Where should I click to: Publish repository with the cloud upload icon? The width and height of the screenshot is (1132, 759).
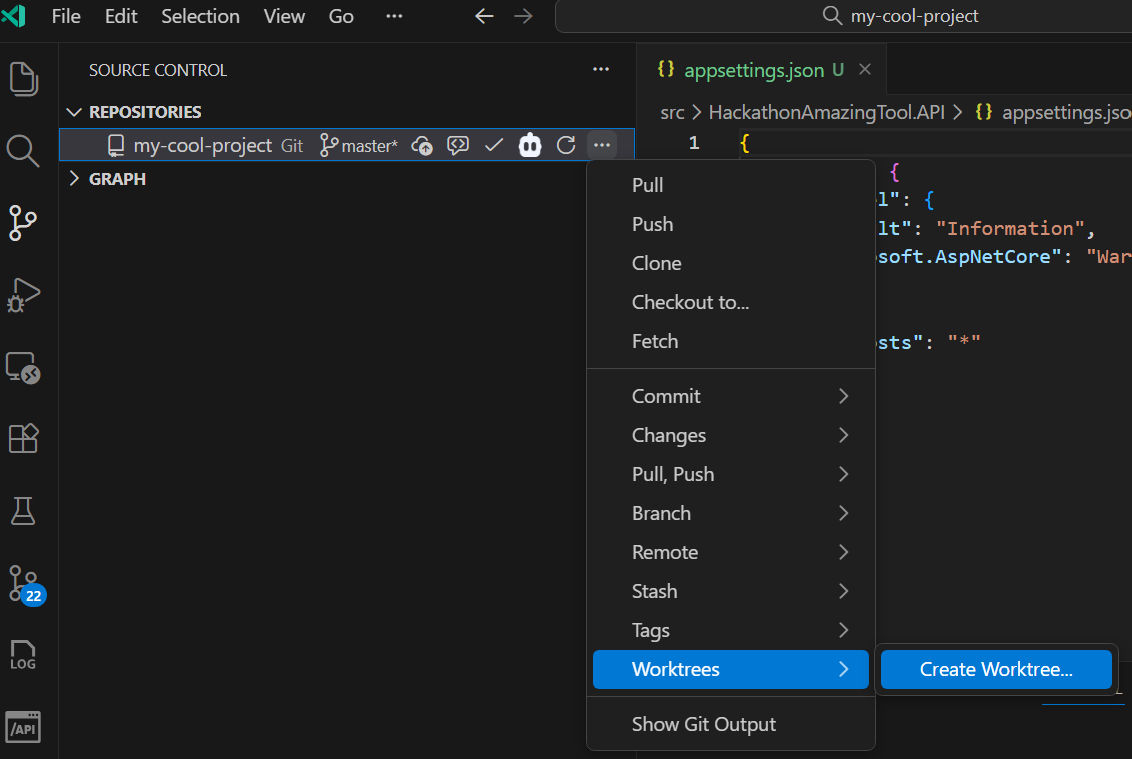[x=421, y=145]
